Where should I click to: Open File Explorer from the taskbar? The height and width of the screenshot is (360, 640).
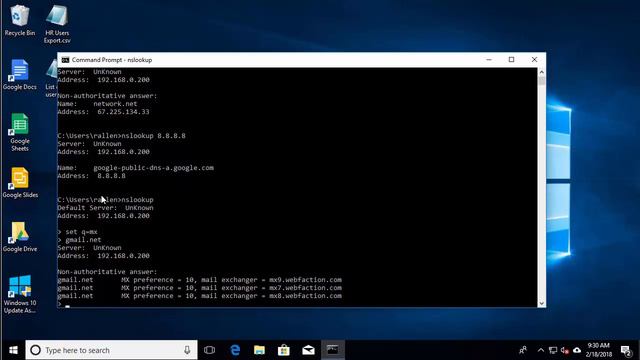pyautogui.click(x=259, y=350)
